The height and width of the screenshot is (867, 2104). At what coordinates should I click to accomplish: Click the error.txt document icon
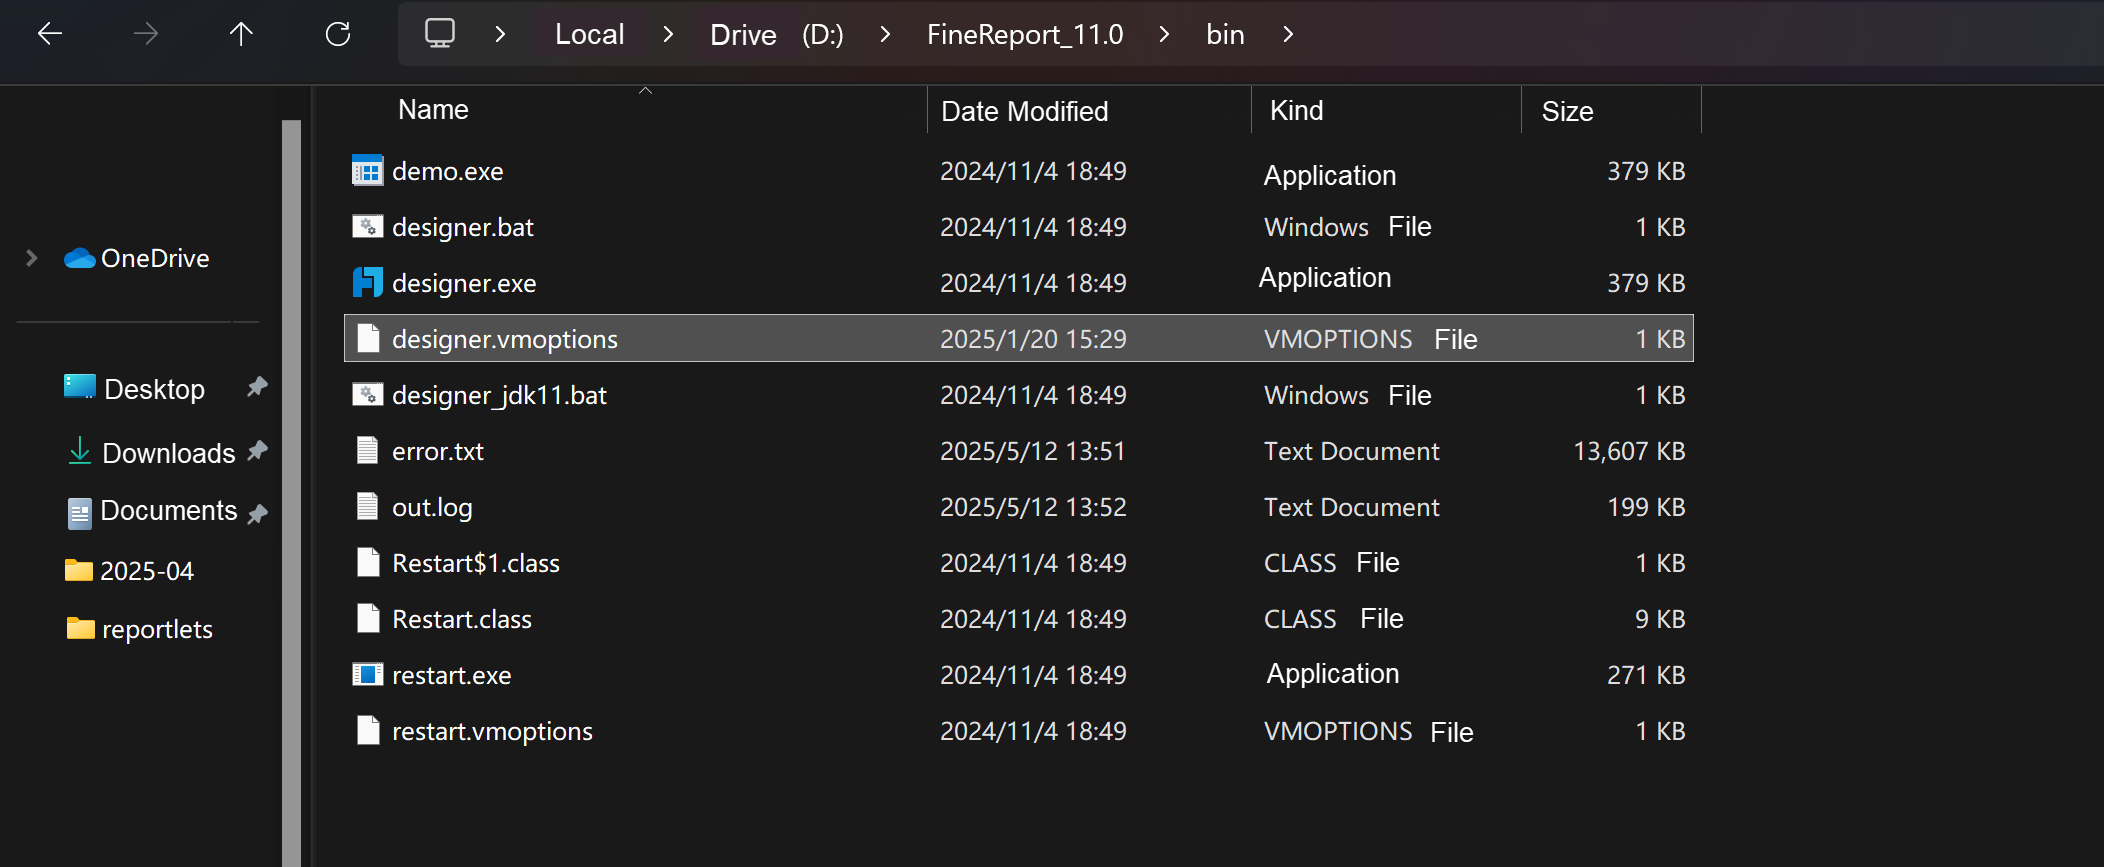(x=367, y=451)
